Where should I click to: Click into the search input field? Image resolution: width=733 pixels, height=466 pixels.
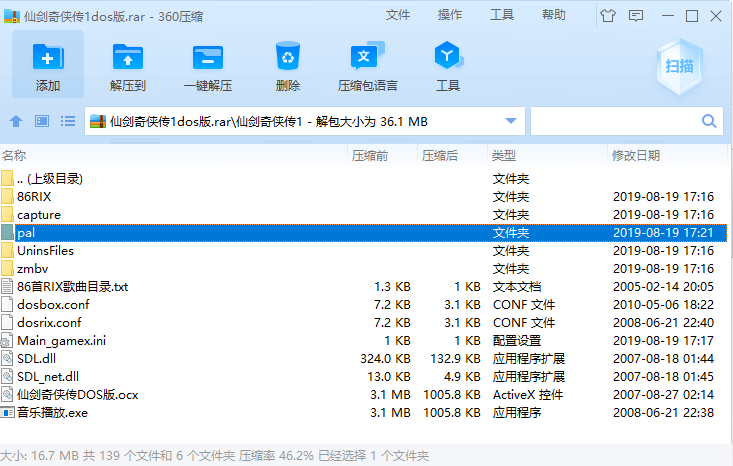[x=614, y=121]
